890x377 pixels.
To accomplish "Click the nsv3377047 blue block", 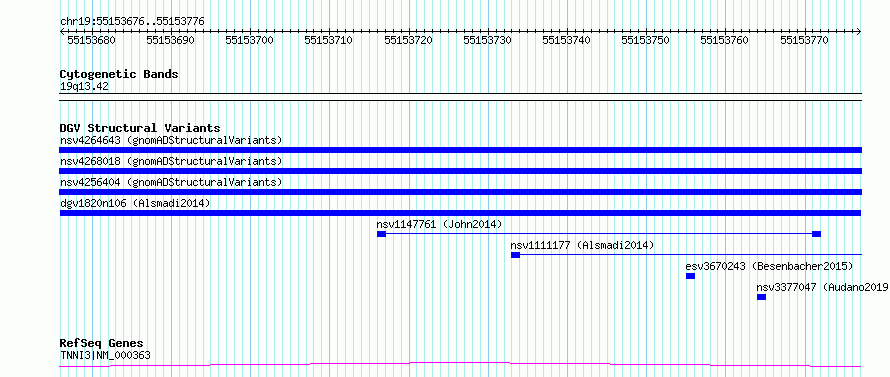I will [761, 297].
